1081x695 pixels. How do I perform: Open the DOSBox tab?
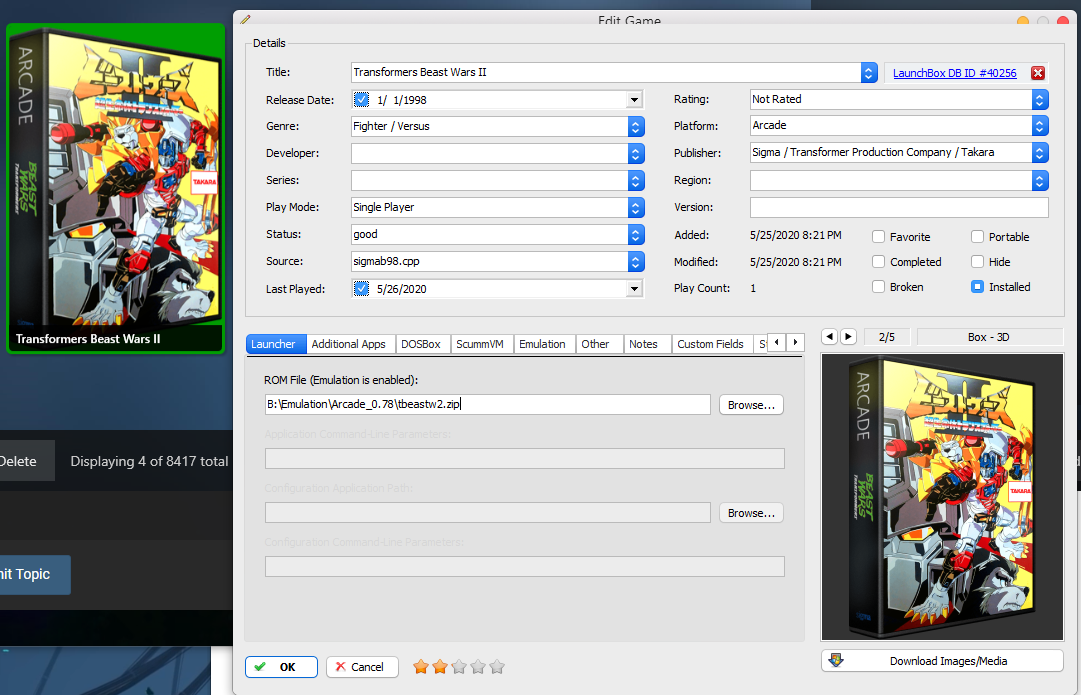(x=423, y=343)
